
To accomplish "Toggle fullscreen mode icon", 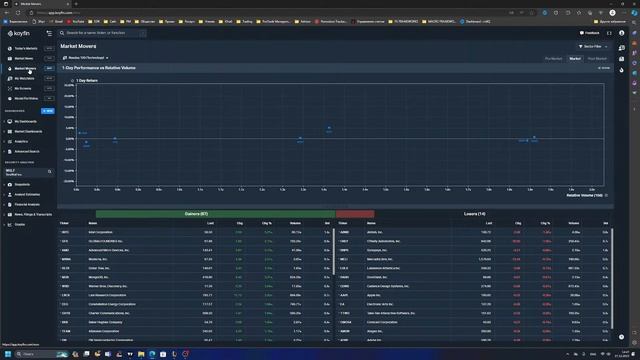I will coord(609,33).
